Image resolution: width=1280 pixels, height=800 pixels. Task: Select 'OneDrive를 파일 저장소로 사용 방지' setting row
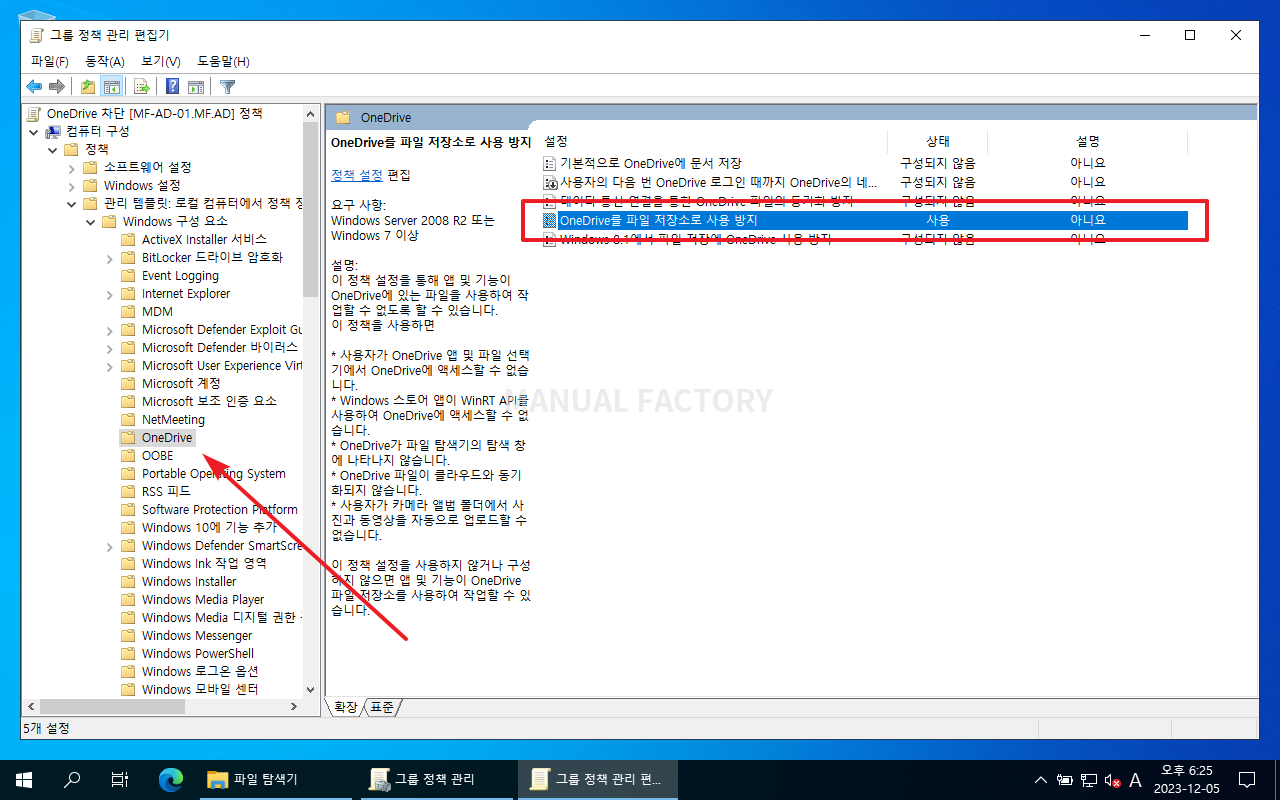pos(864,220)
